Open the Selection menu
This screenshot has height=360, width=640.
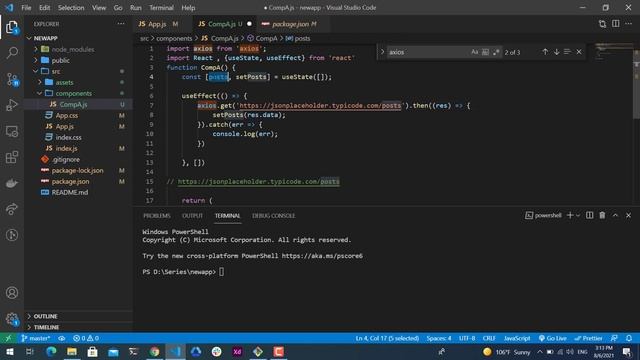click(x=71, y=7)
